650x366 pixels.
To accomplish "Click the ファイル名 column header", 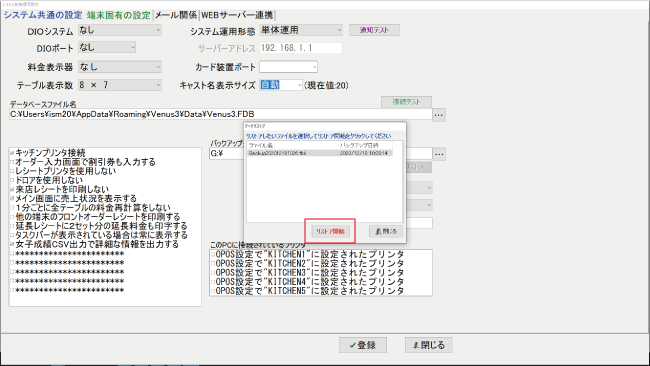I will click(293, 145).
